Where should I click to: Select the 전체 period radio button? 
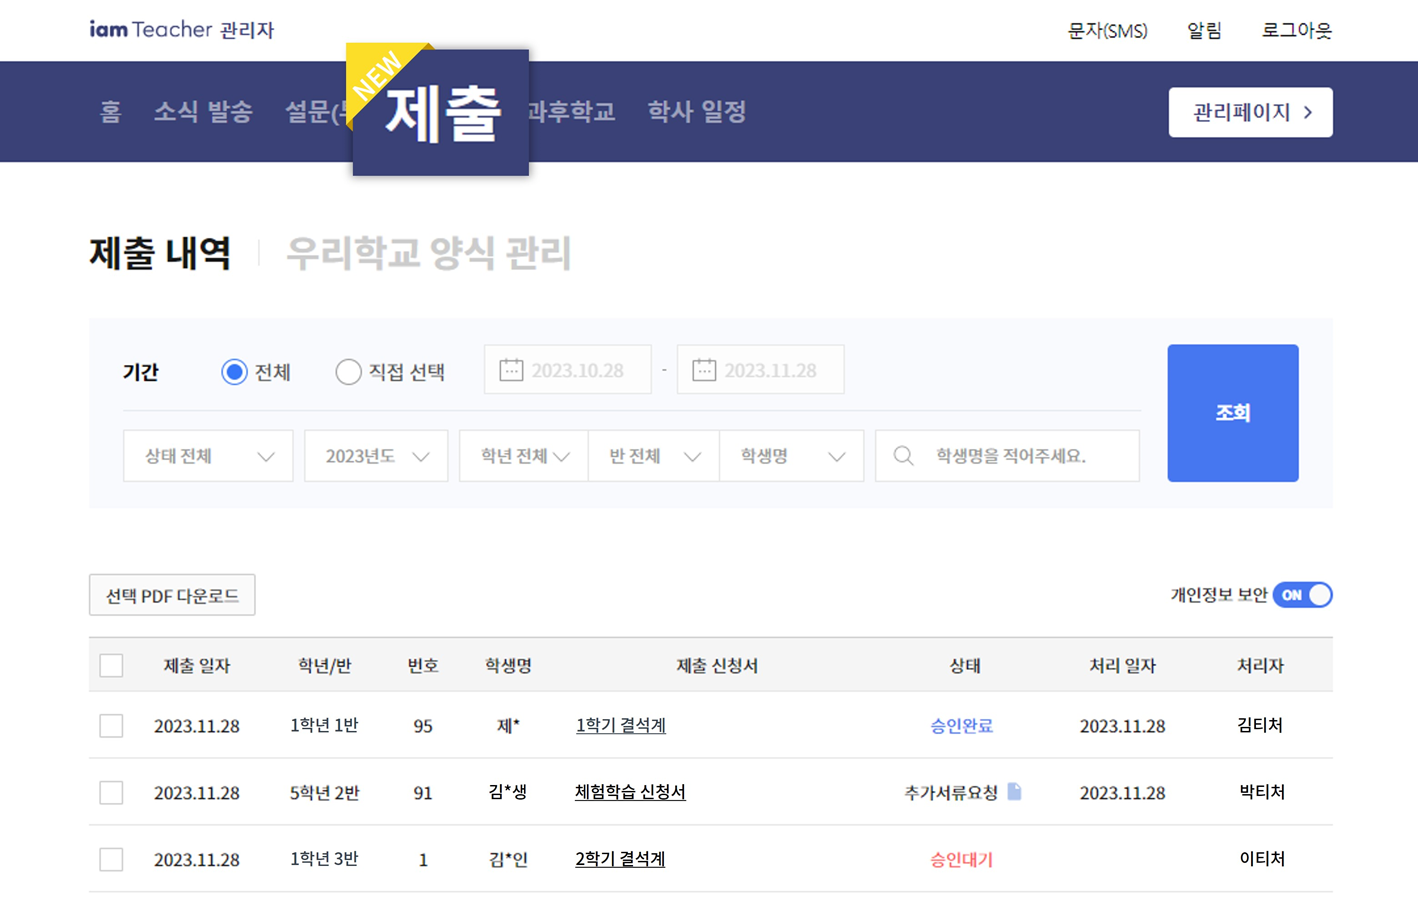pos(234,372)
